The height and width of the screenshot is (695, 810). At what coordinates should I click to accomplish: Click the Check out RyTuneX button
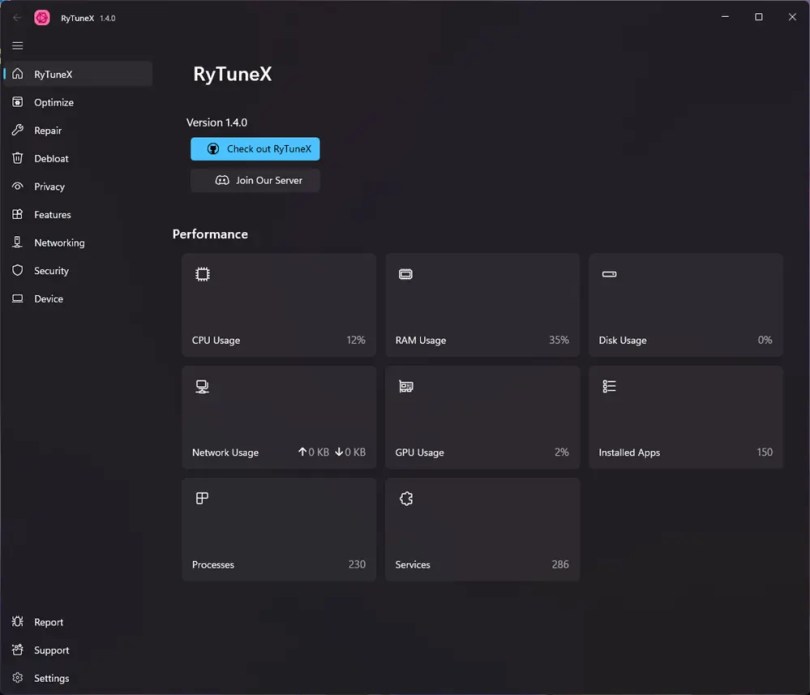pos(255,149)
